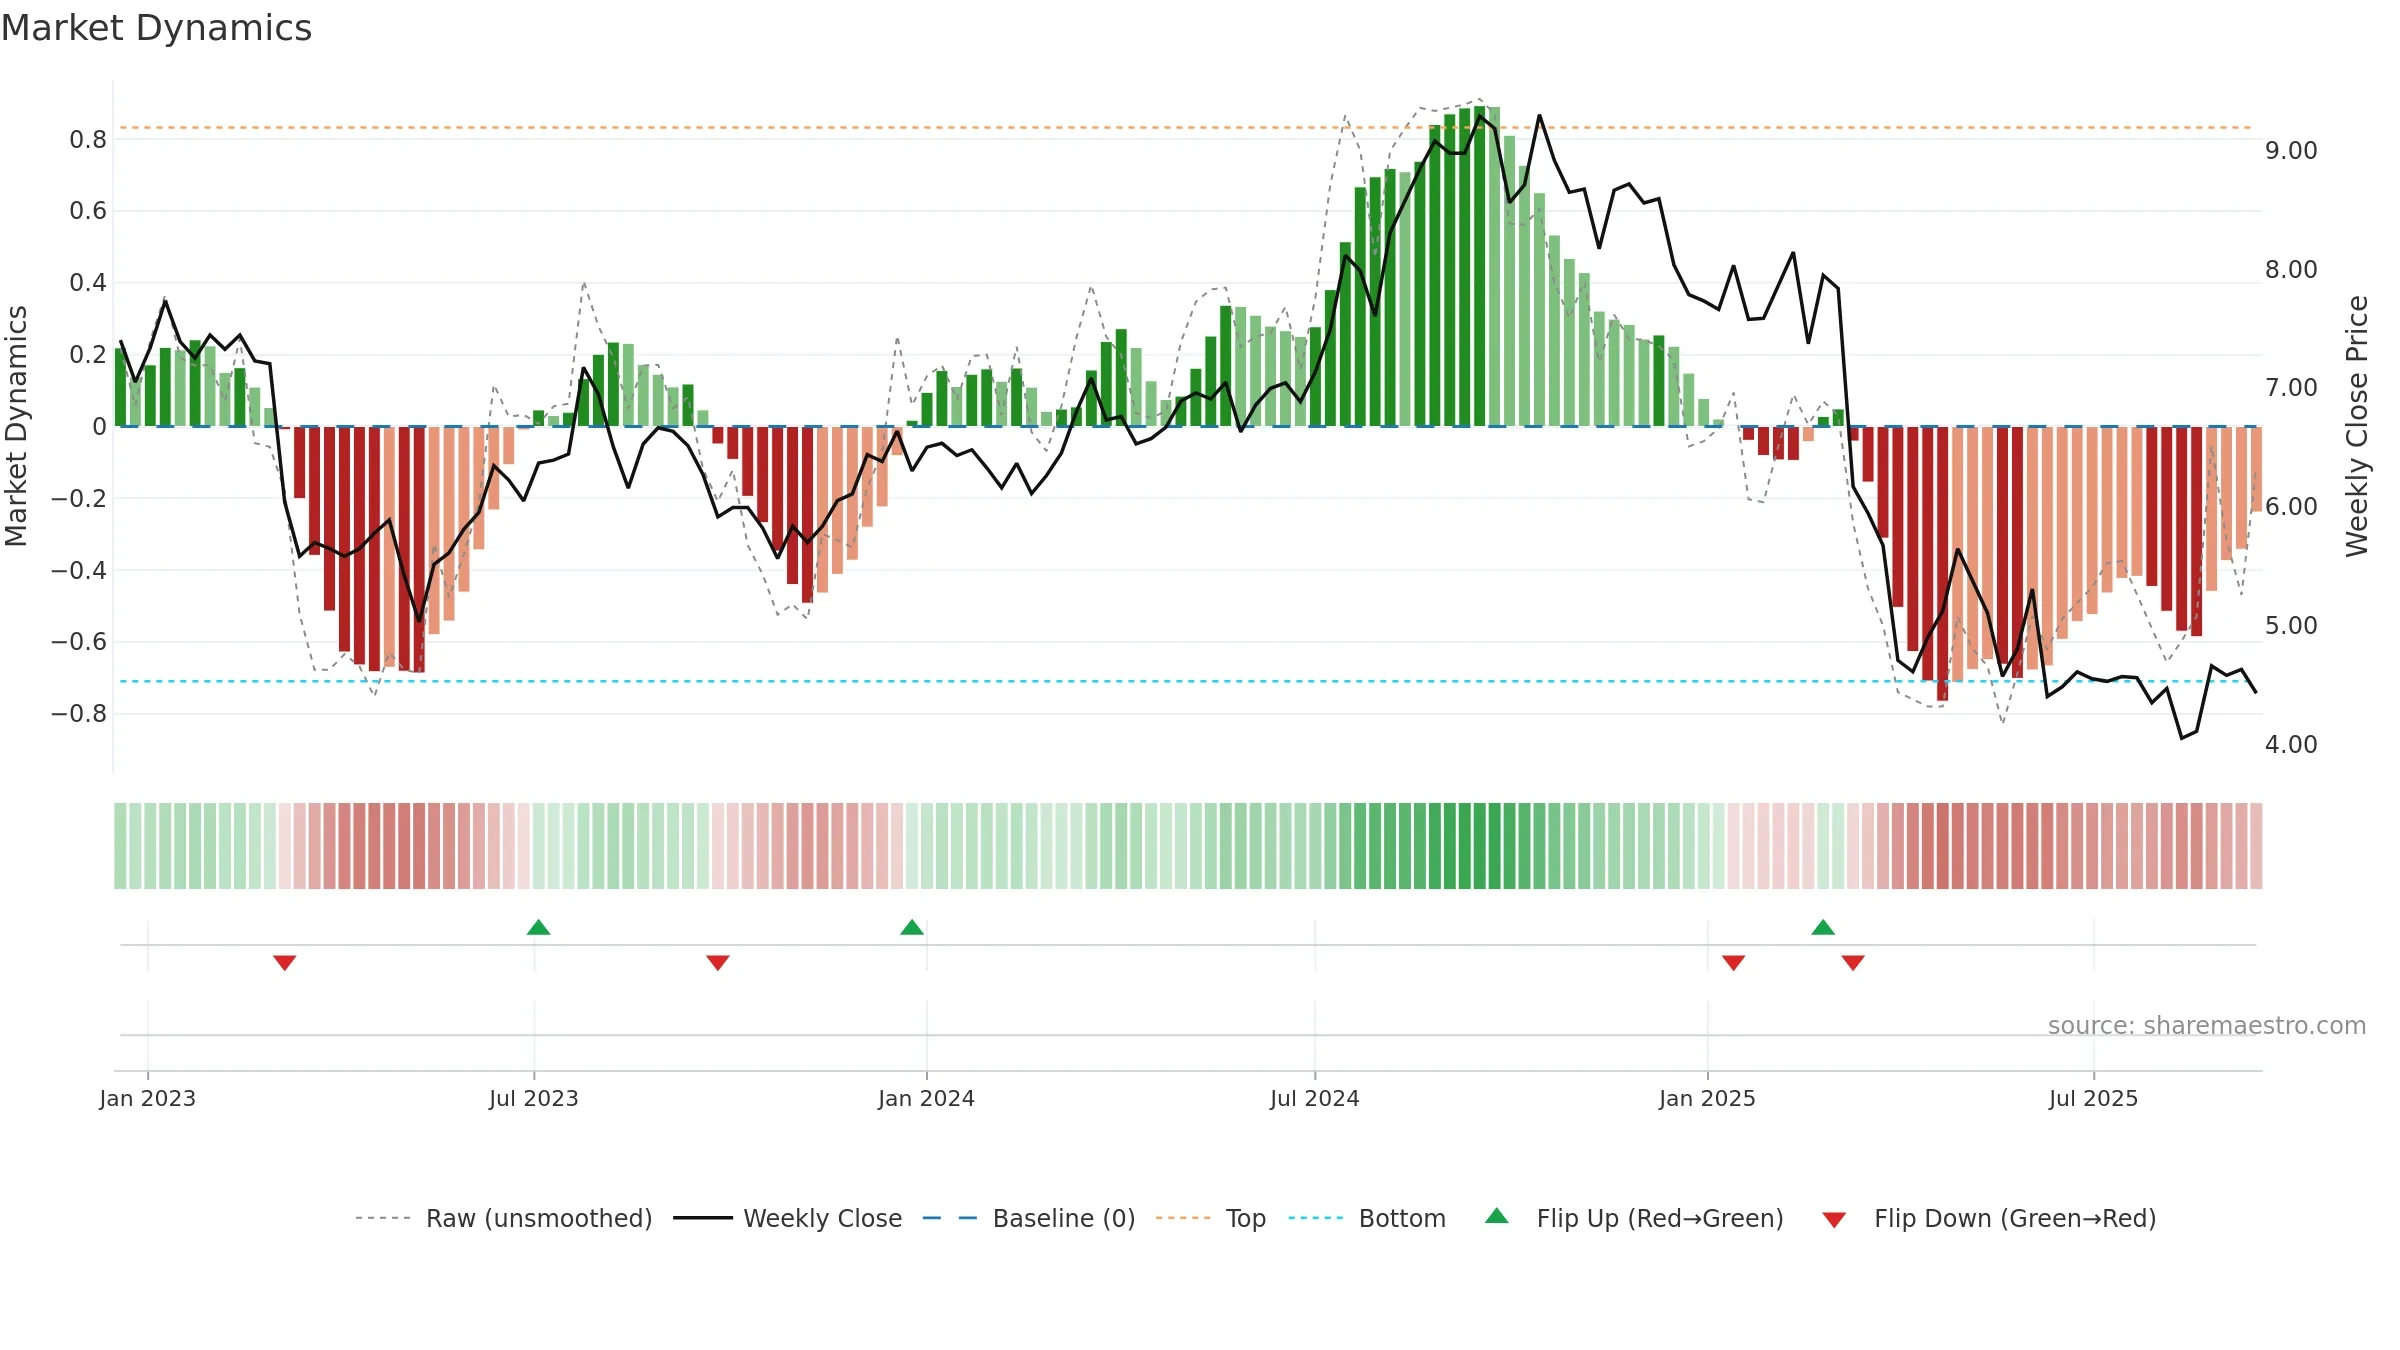Click the −0.2 left axis label
Viewport: 2400px width, 1350px height.
pyautogui.click(x=79, y=499)
